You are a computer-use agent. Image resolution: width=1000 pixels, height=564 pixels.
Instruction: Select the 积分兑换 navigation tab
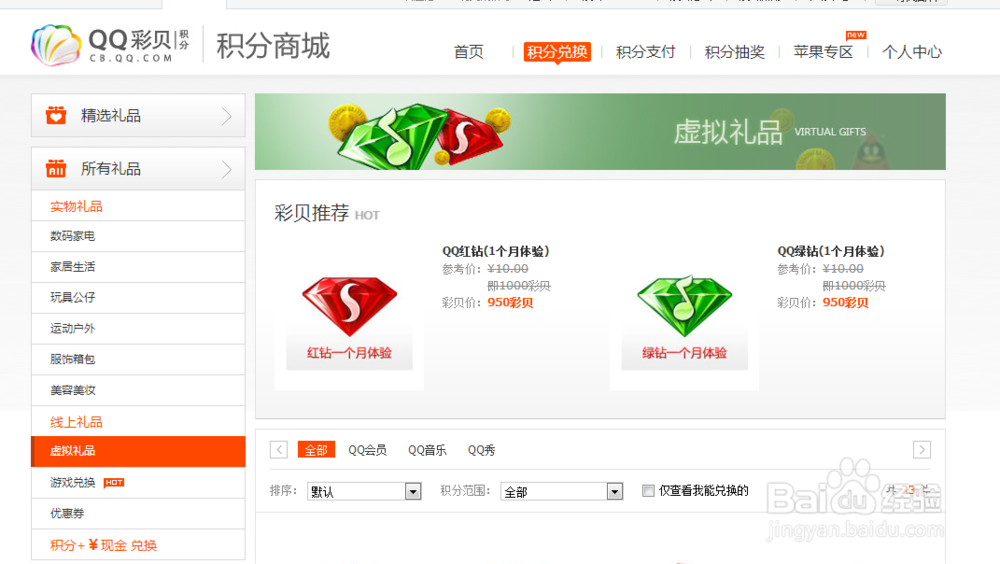click(557, 52)
